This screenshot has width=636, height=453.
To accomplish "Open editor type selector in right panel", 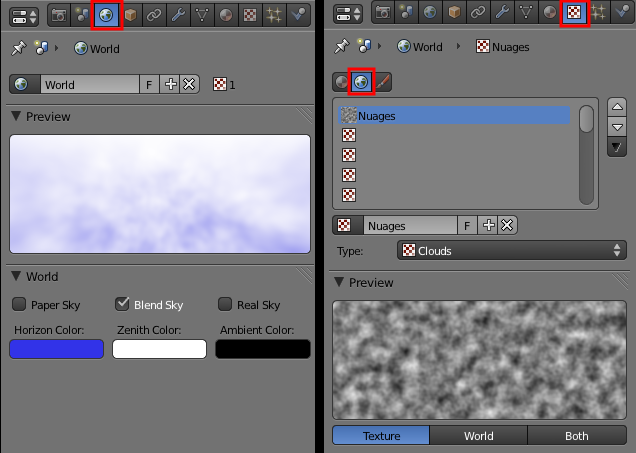I will click(348, 13).
